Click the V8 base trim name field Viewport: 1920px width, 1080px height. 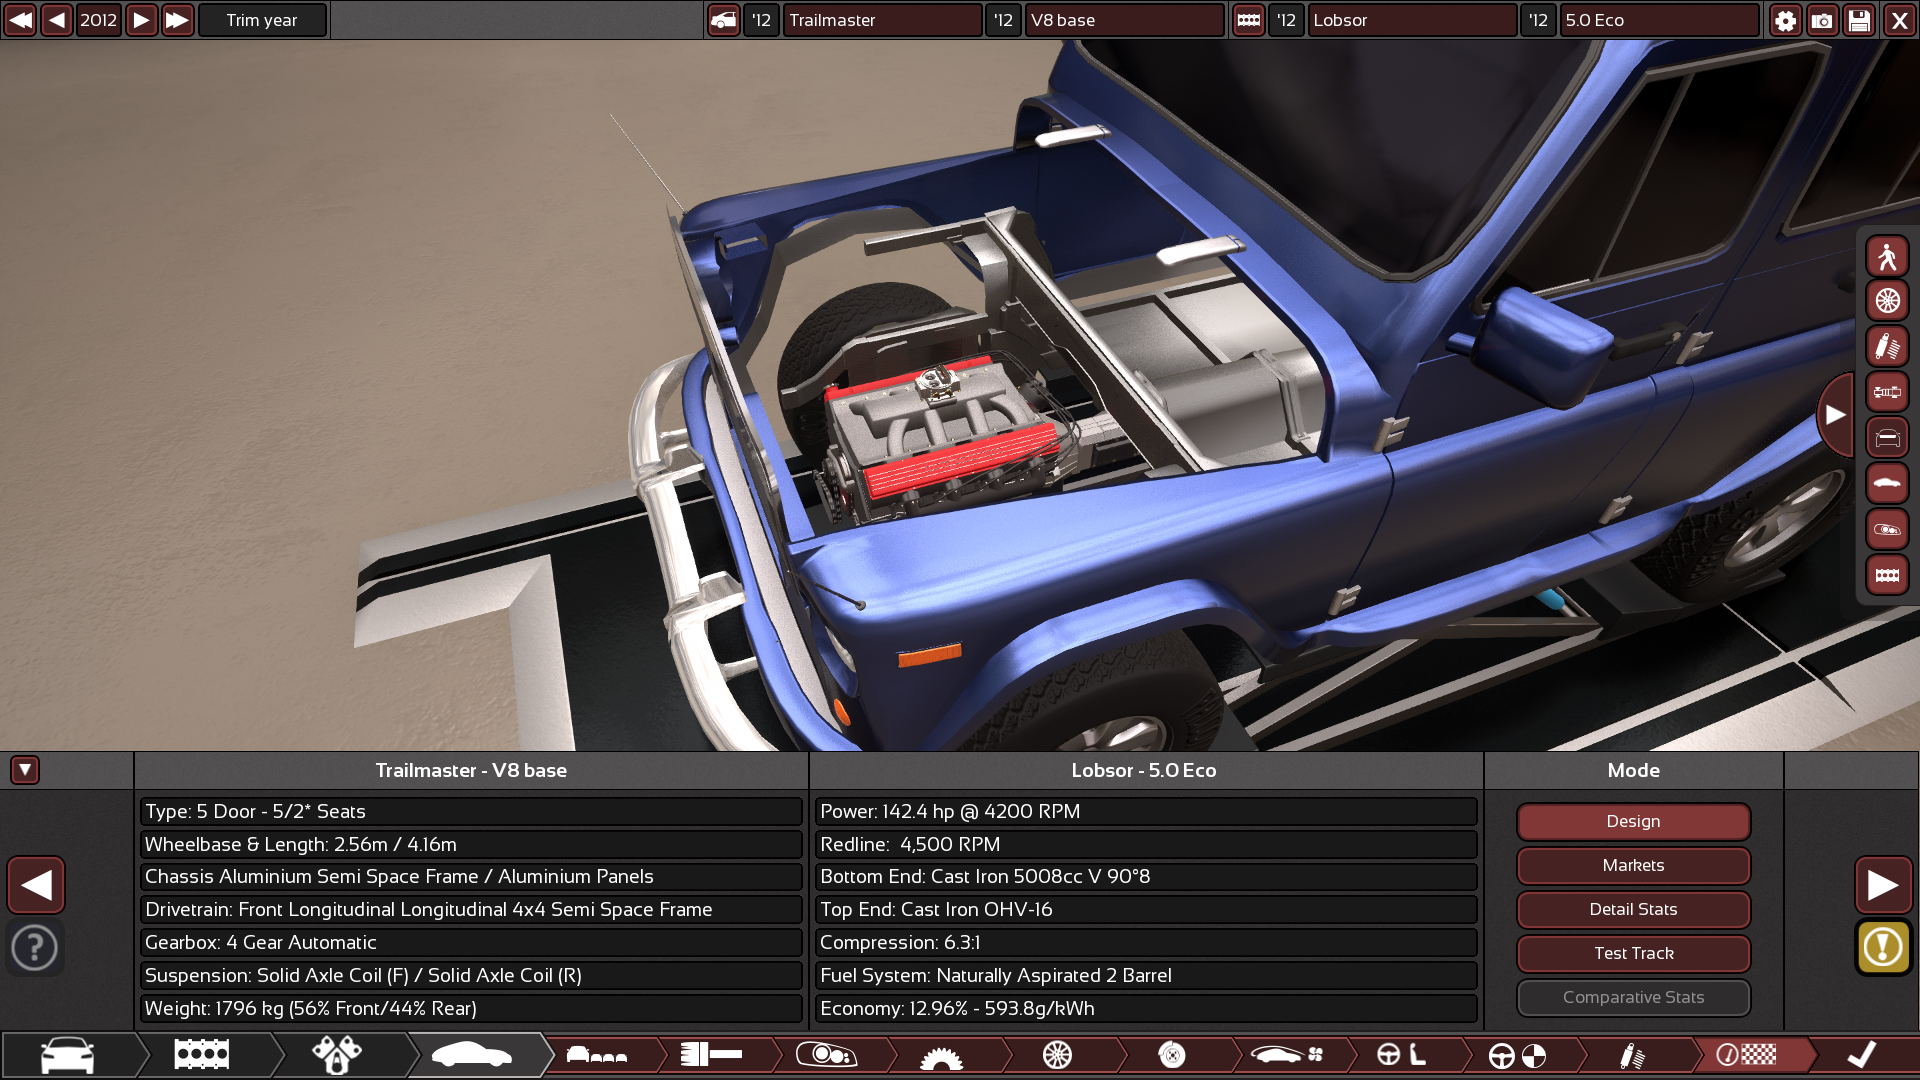(1123, 20)
